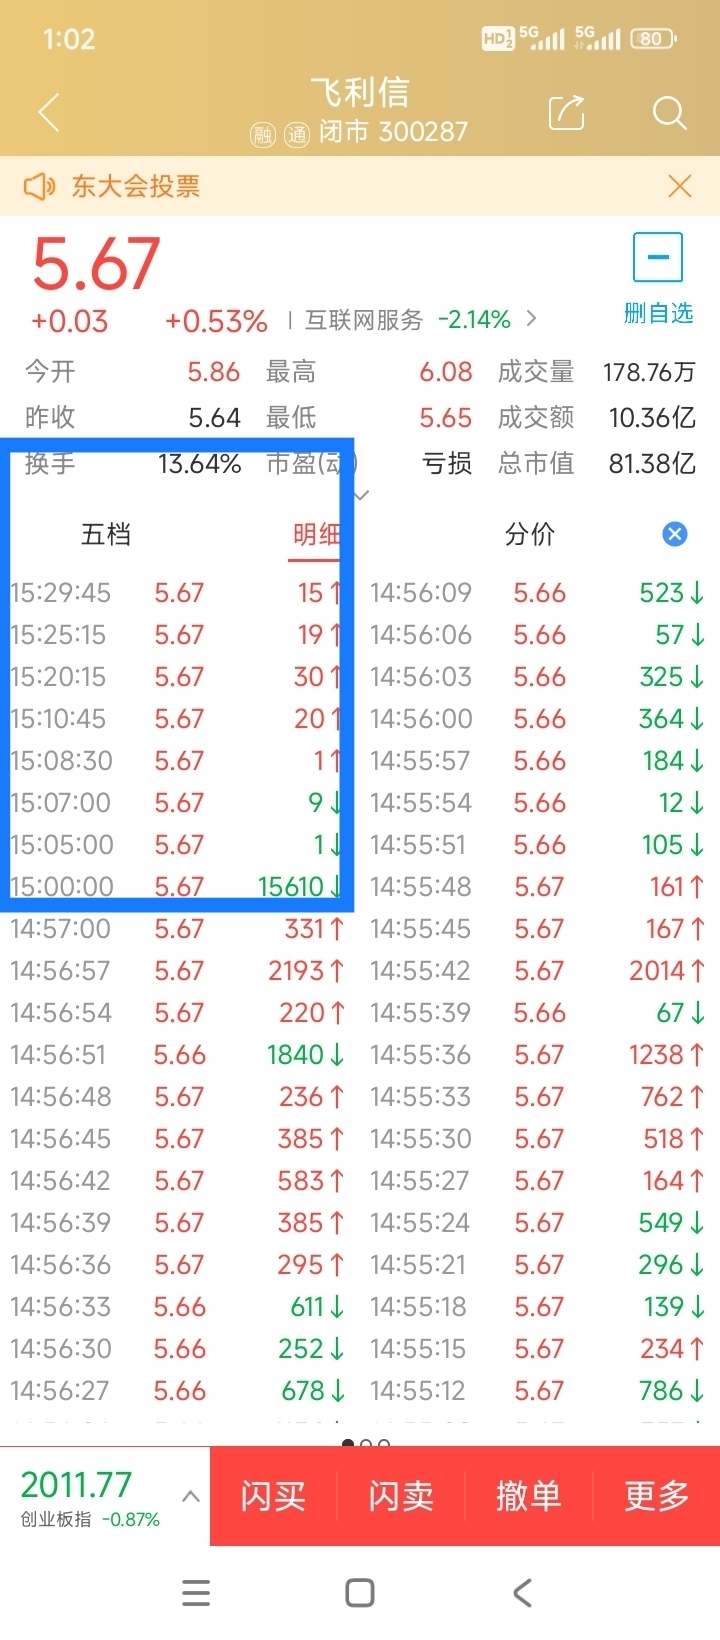720x1640 pixels.
Task: Go back using the header arrow
Action: [48, 112]
